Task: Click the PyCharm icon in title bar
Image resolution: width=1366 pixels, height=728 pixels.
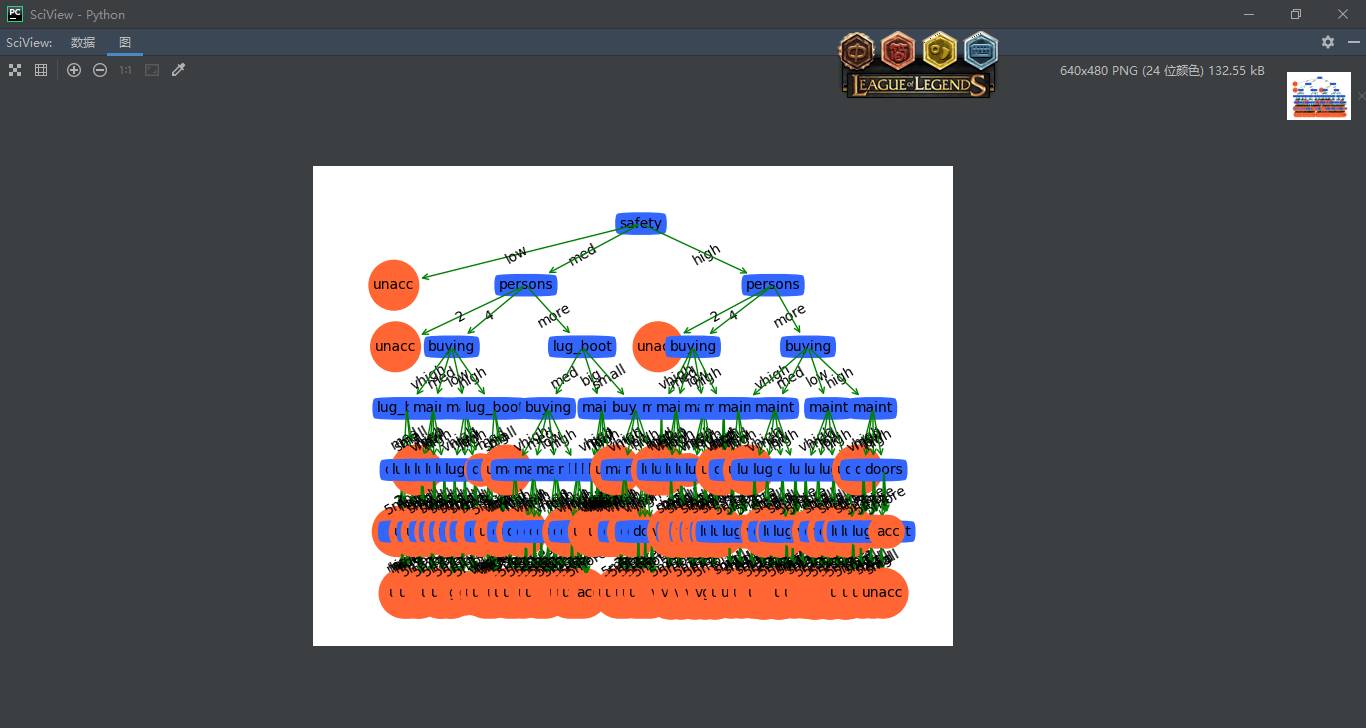Action: 15,14
